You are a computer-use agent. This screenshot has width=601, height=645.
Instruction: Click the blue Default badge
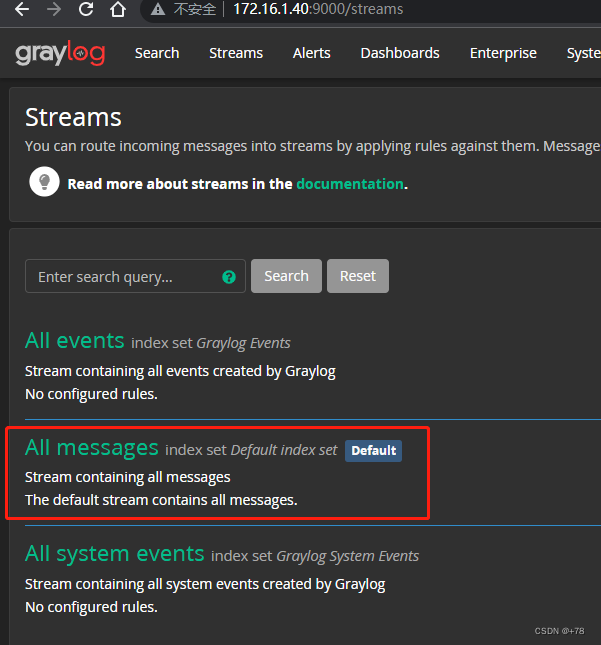click(x=374, y=450)
